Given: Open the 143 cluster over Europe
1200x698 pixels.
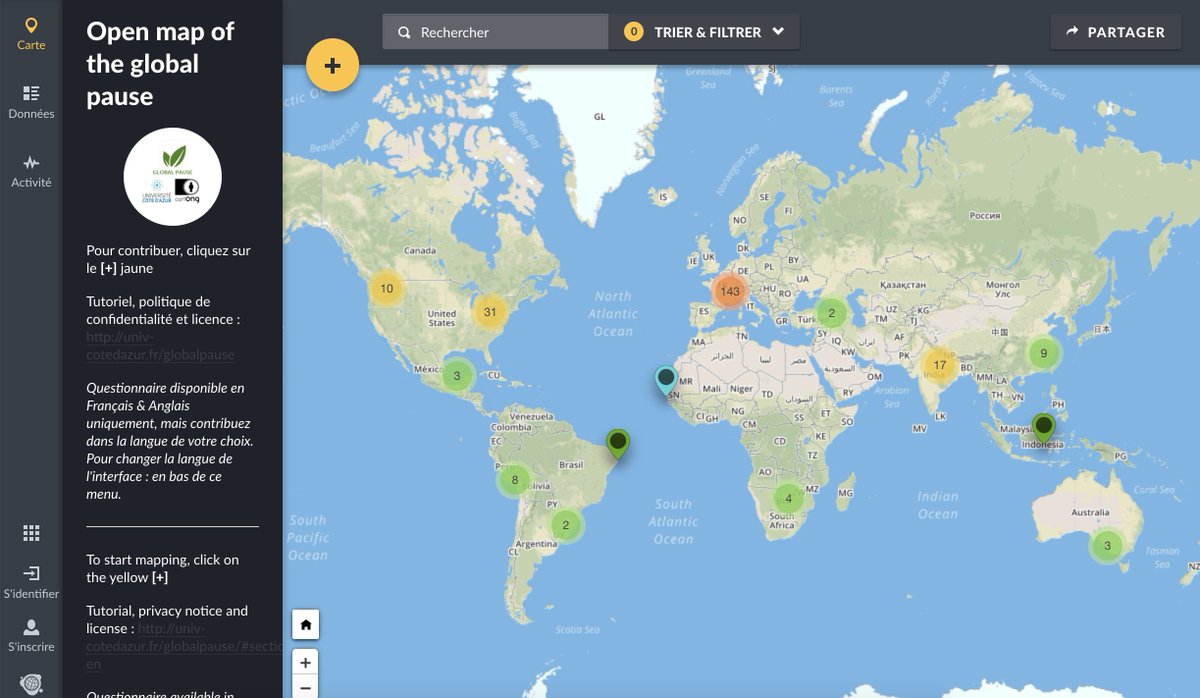Looking at the screenshot, I should point(729,292).
